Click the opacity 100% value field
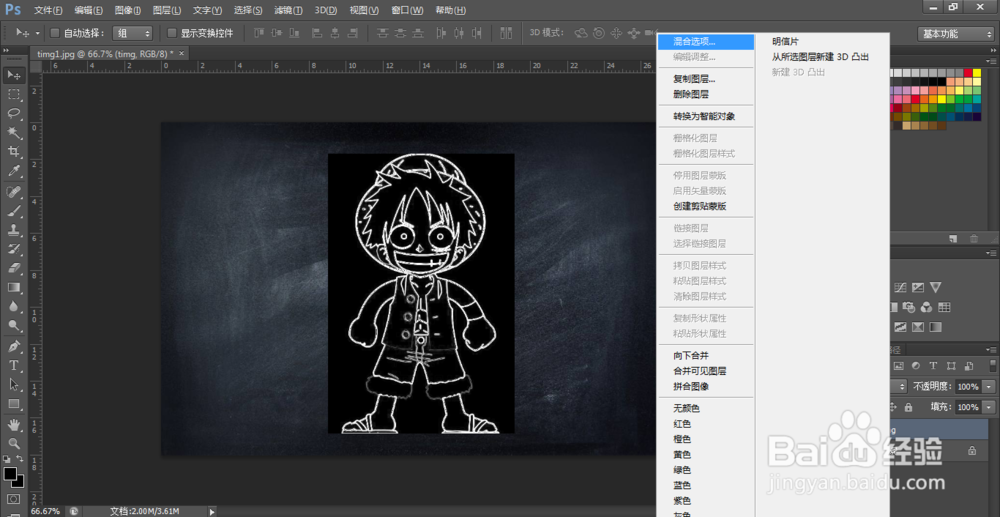The height and width of the screenshot is (517, 1000). pos(969,386)
